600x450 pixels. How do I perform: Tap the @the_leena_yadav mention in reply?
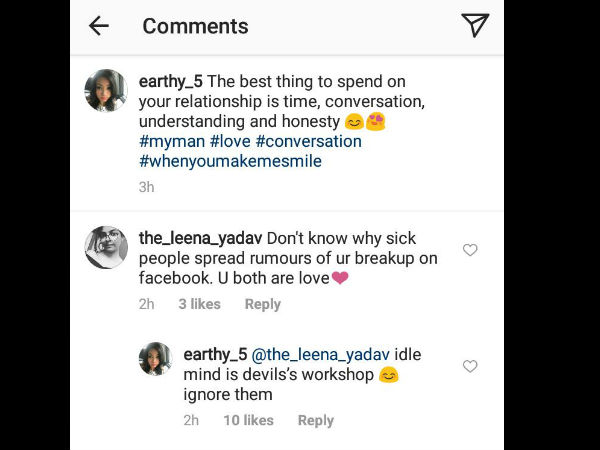click(x=321, y=354)
